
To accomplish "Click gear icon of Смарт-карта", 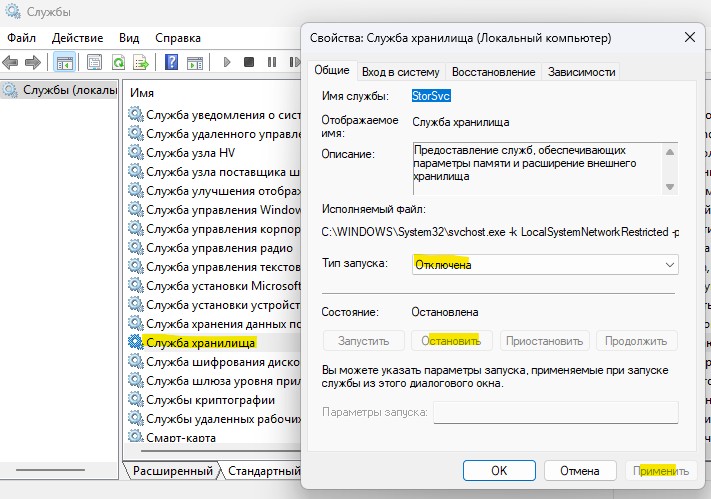I will tap(136, 436).
